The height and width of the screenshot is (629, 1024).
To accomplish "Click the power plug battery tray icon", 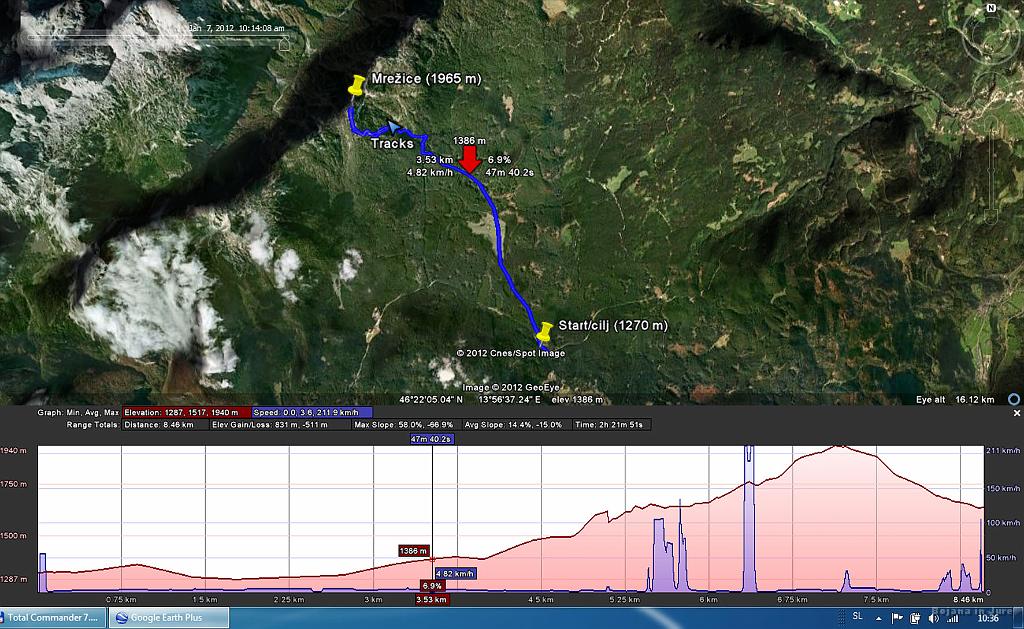I will pyautogui.click(x=916, y=618).
